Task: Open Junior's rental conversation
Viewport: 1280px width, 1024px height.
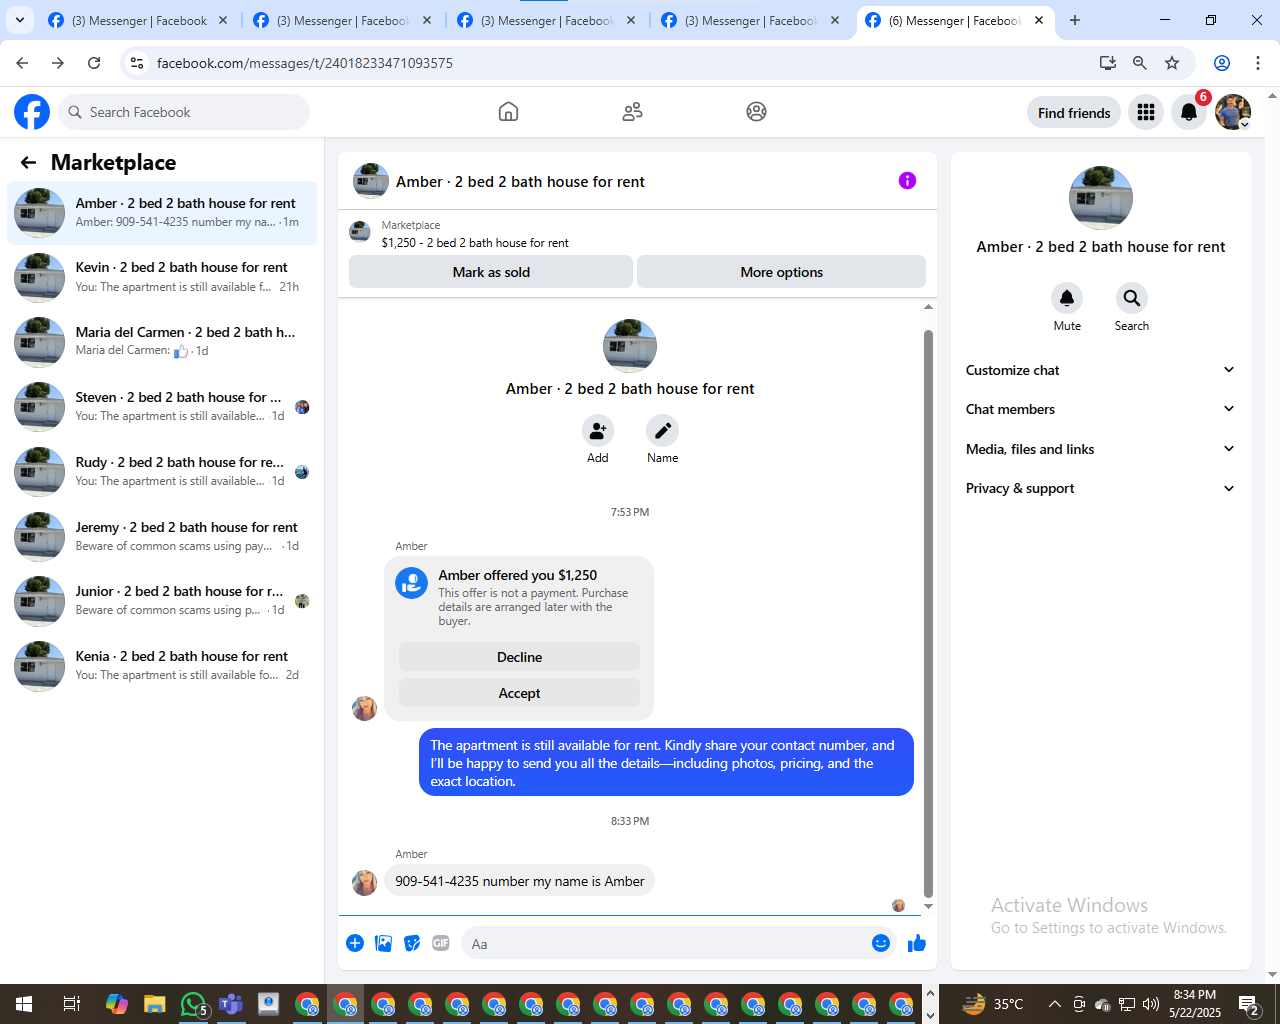Action: (x=162, y=600)
